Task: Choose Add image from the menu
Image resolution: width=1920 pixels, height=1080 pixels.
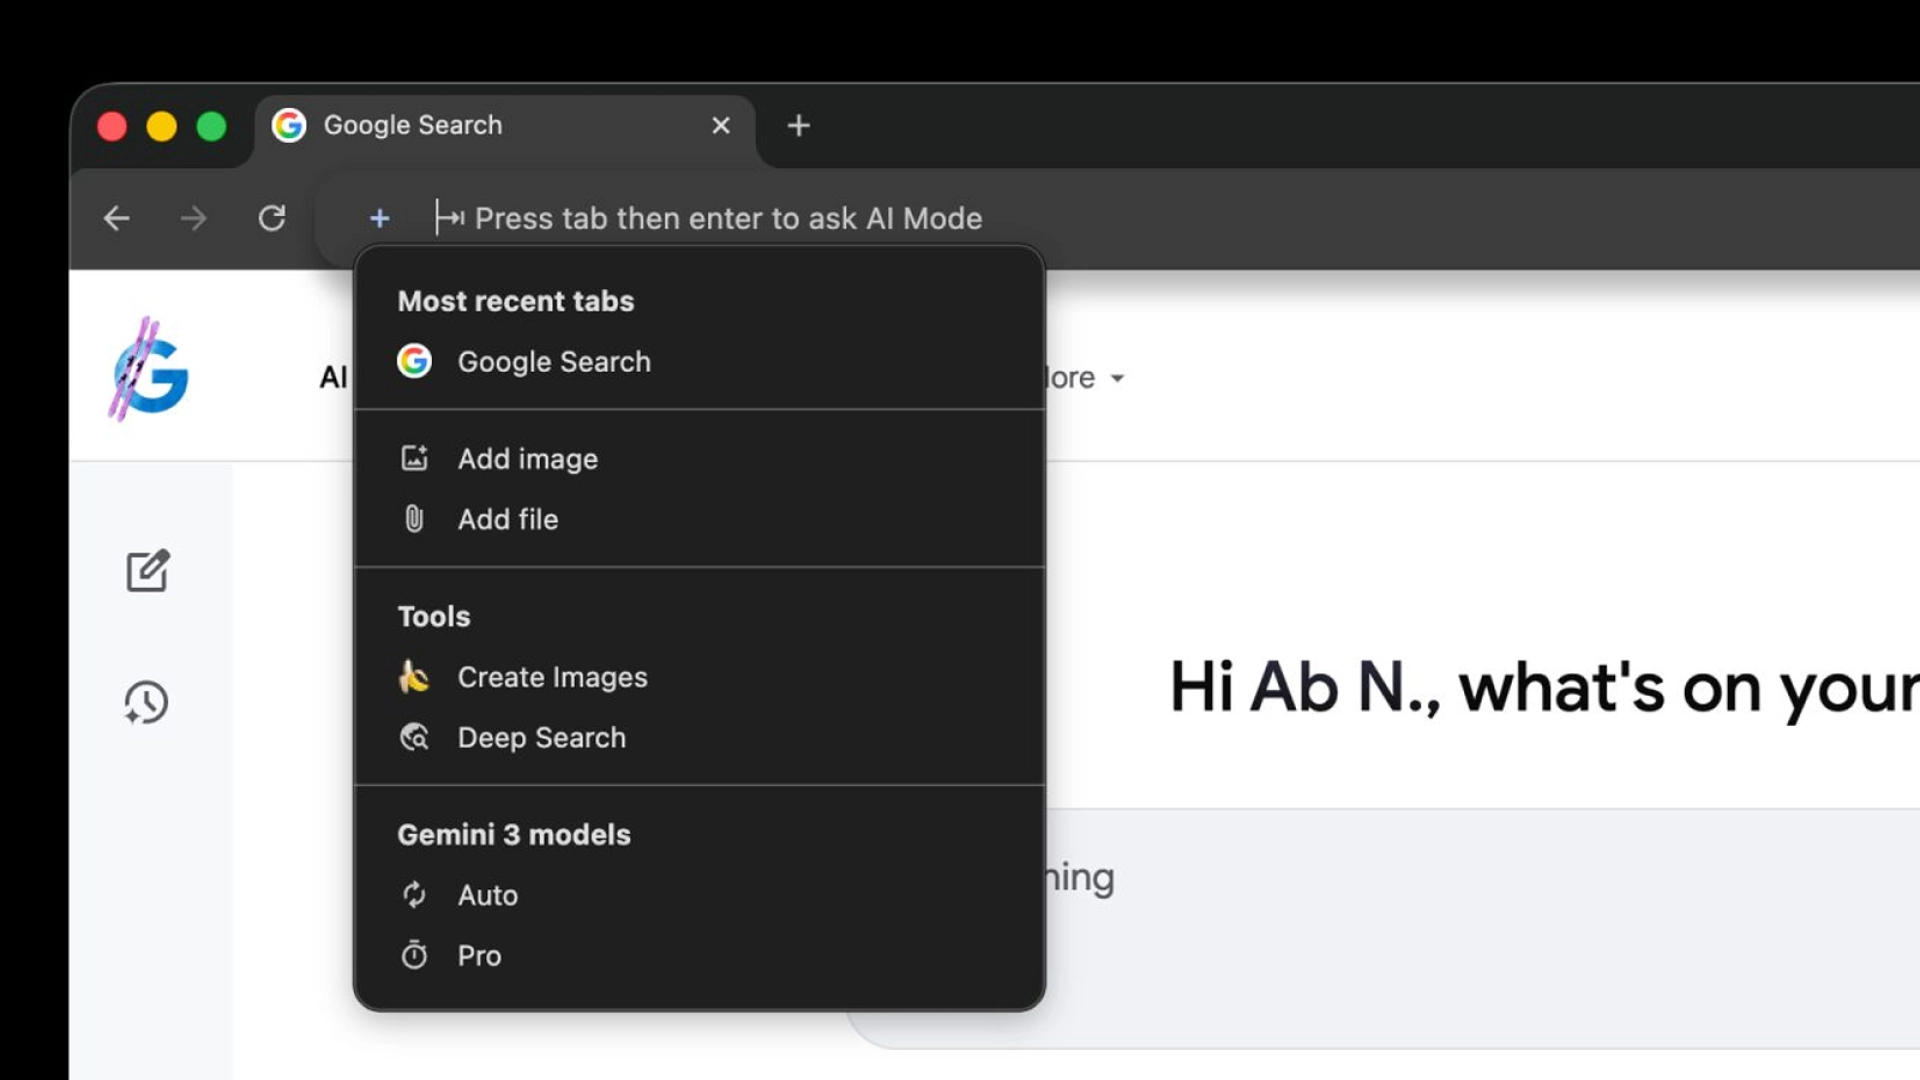Action: pos(527,459)
